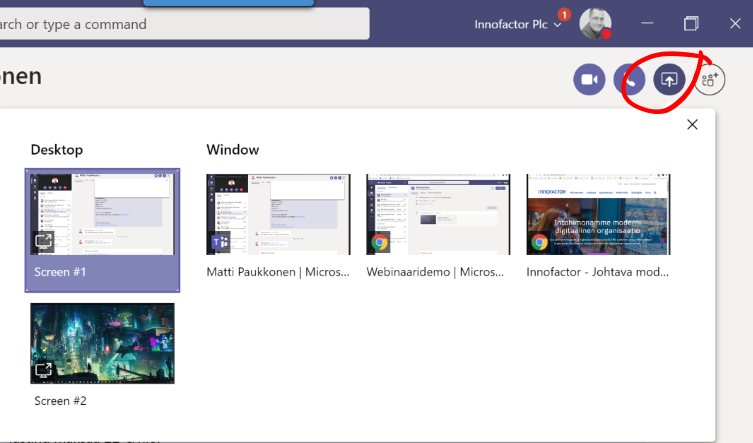753x443 pixels.
Task: Select the Matti Paukkonen window thumbnail
Action: 278,214
